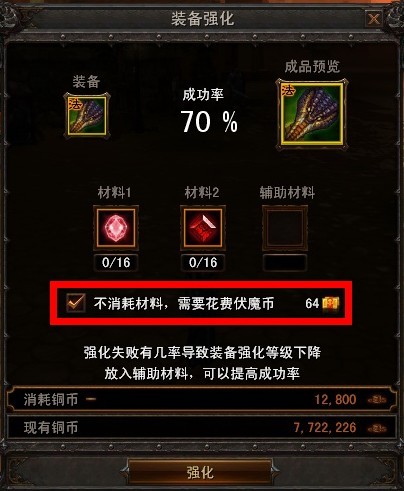Click the equipment staff icon under 装备
Viewport: 404px width, 491px height.
[87, 115]
